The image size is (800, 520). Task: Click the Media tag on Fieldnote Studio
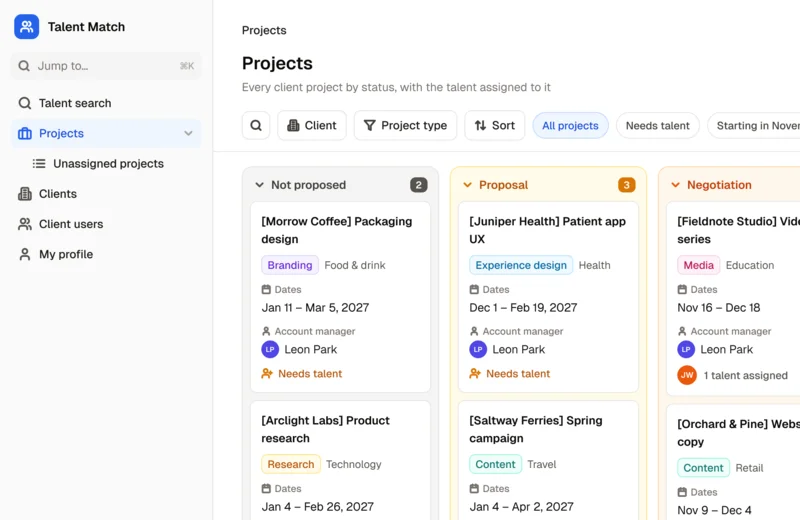pyautogui.click(x=698, y=265)
